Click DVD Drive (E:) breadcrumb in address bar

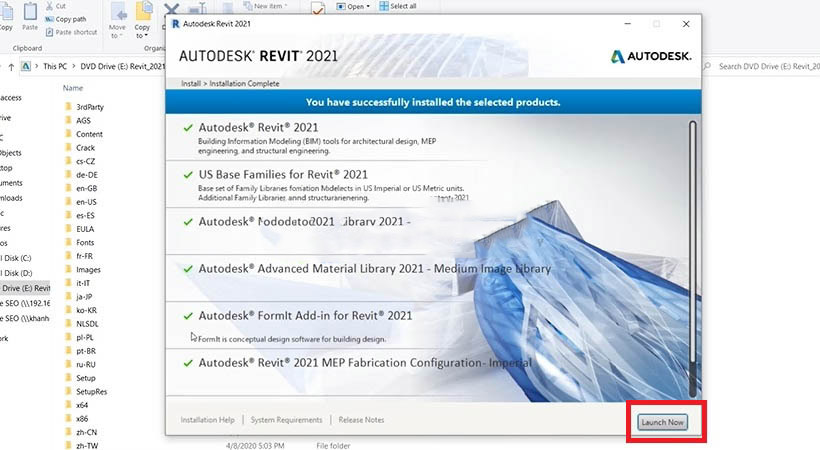click(x=122, y=66)
